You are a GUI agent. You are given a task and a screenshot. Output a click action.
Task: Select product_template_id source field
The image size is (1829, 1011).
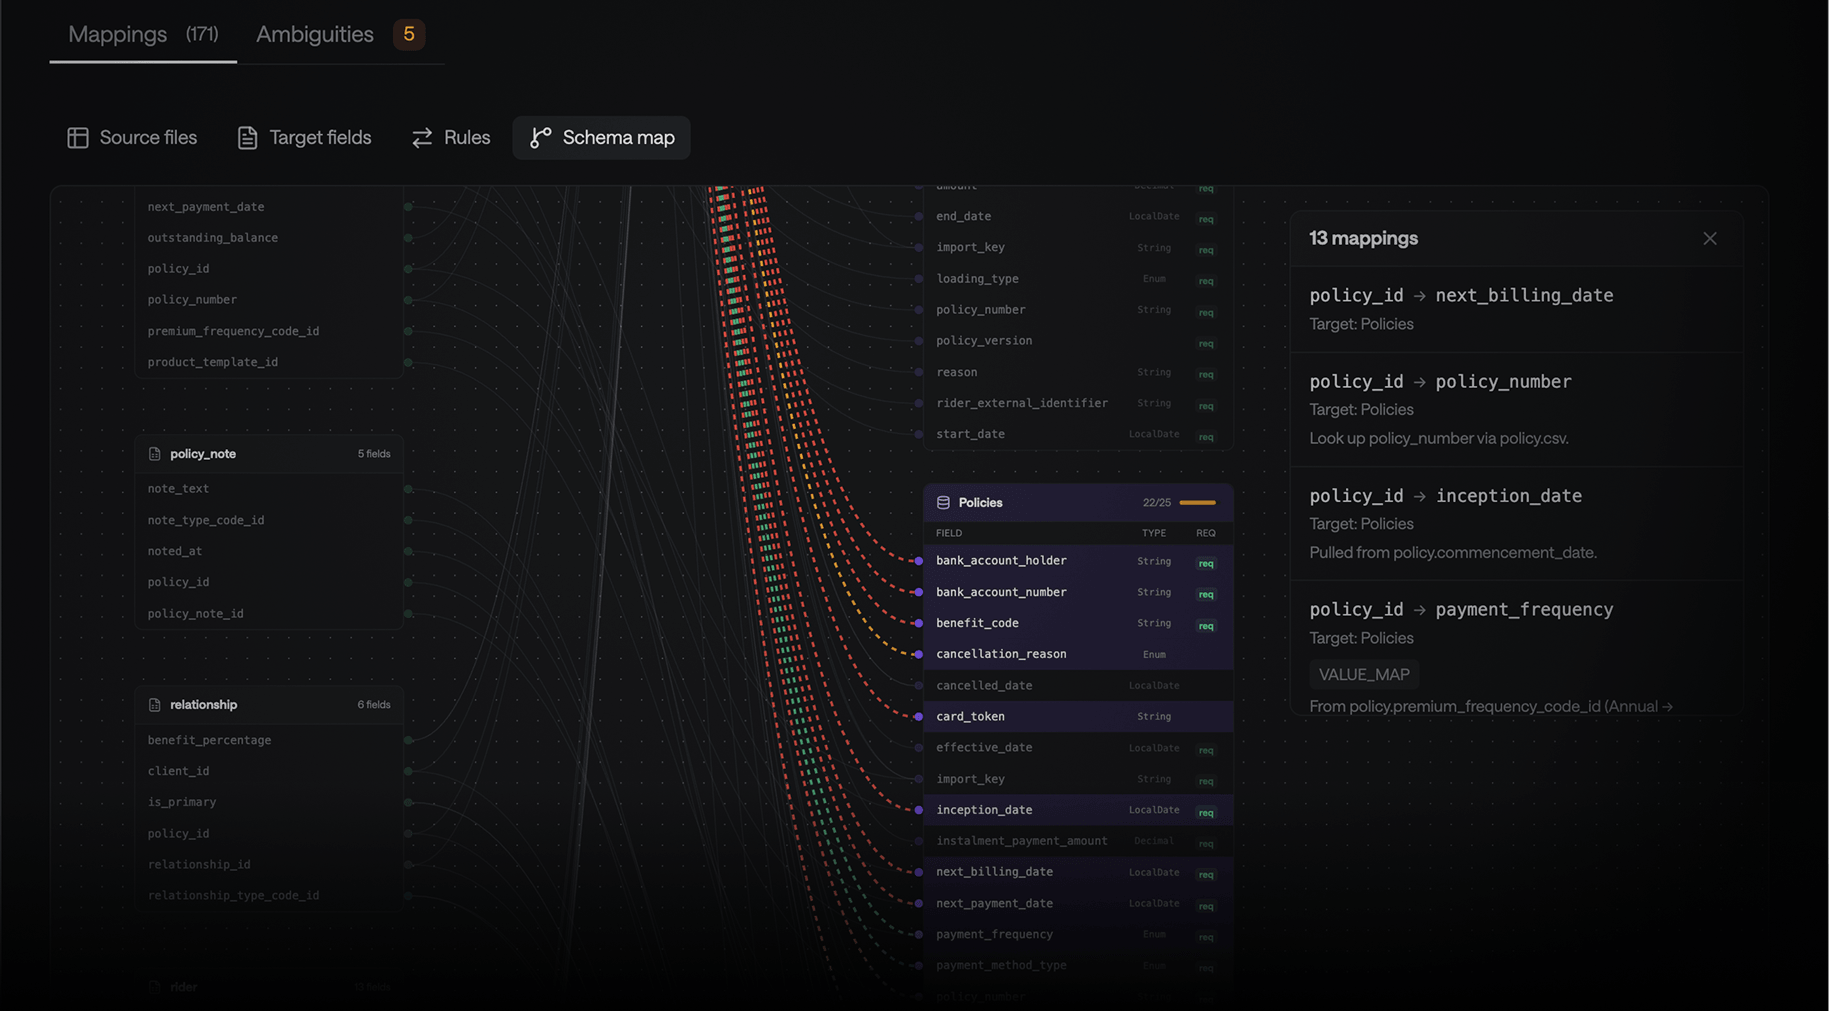click(x=269, y=362)
